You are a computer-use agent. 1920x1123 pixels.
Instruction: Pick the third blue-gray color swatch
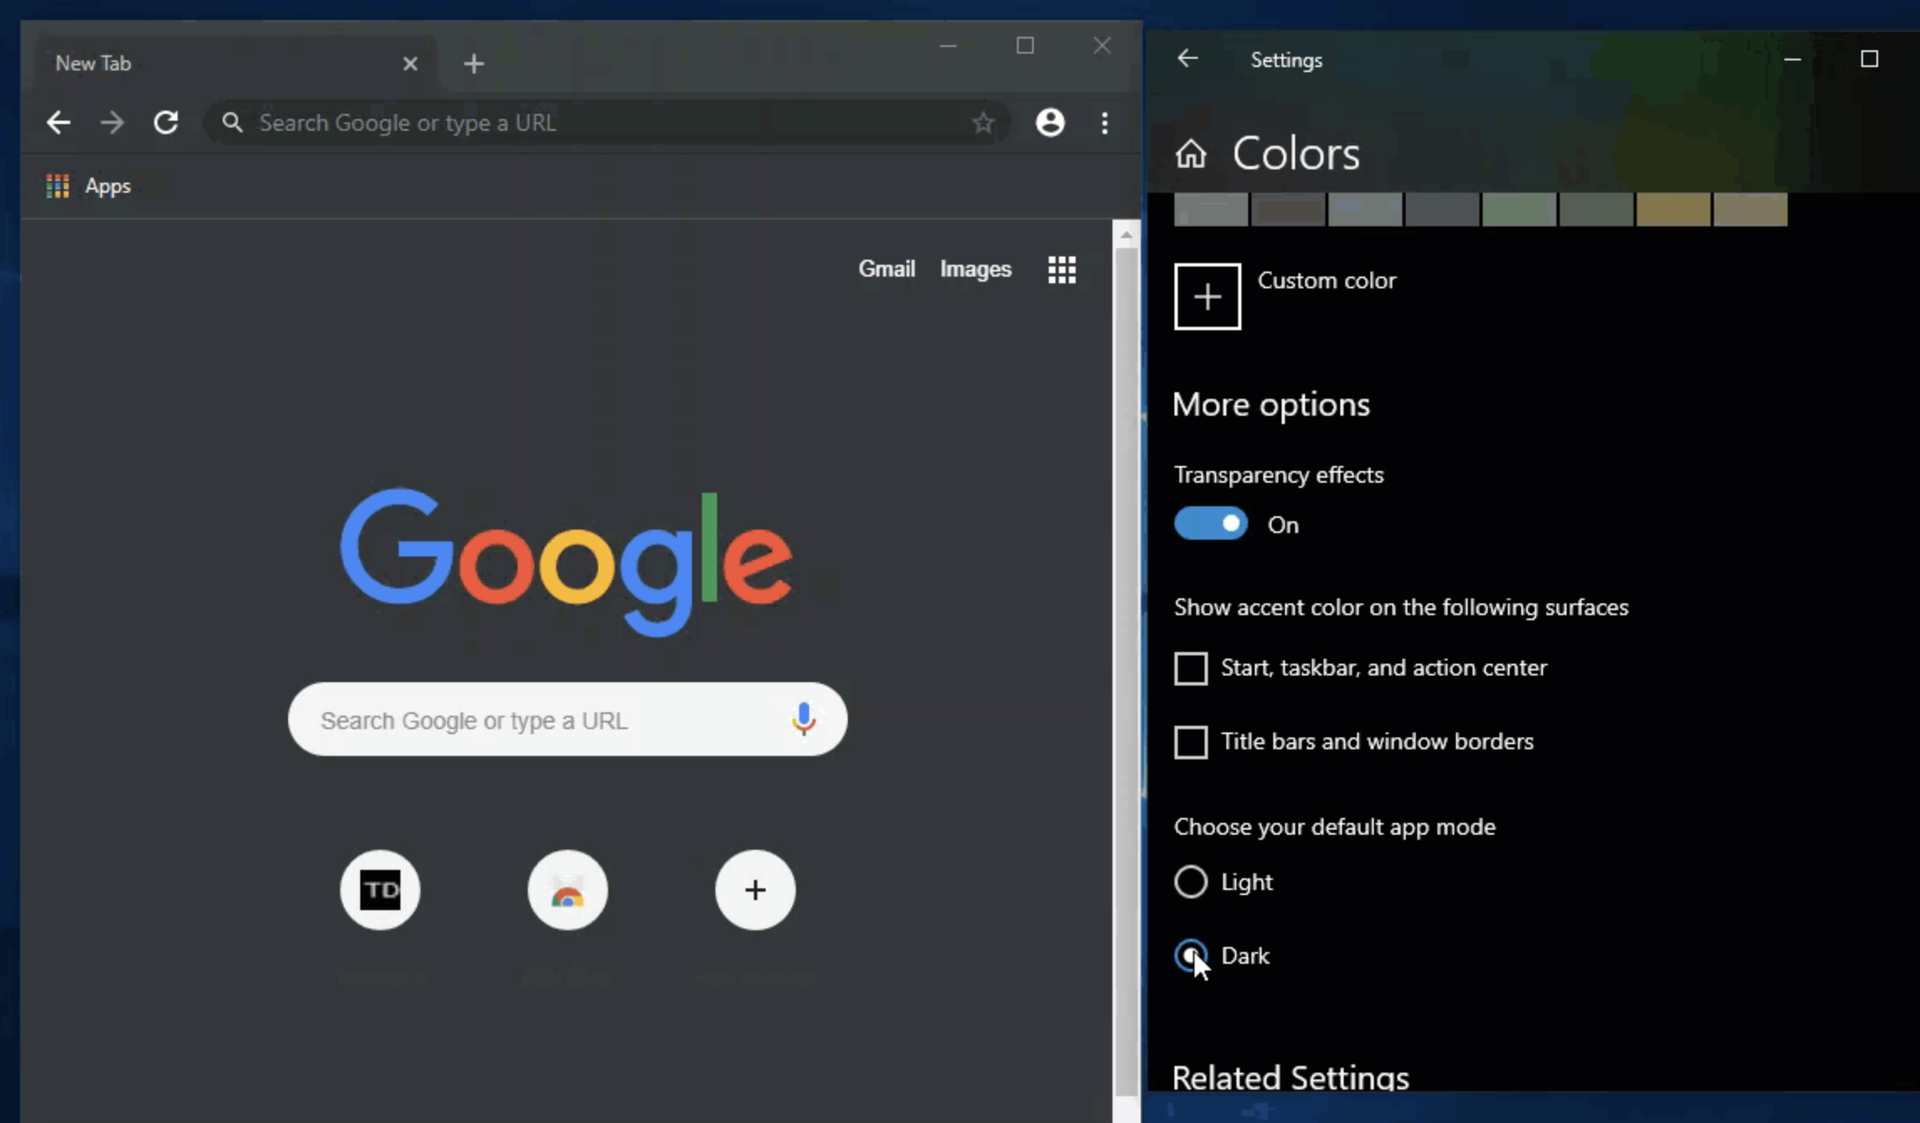pyautogui.click(x=1365, y=209)
